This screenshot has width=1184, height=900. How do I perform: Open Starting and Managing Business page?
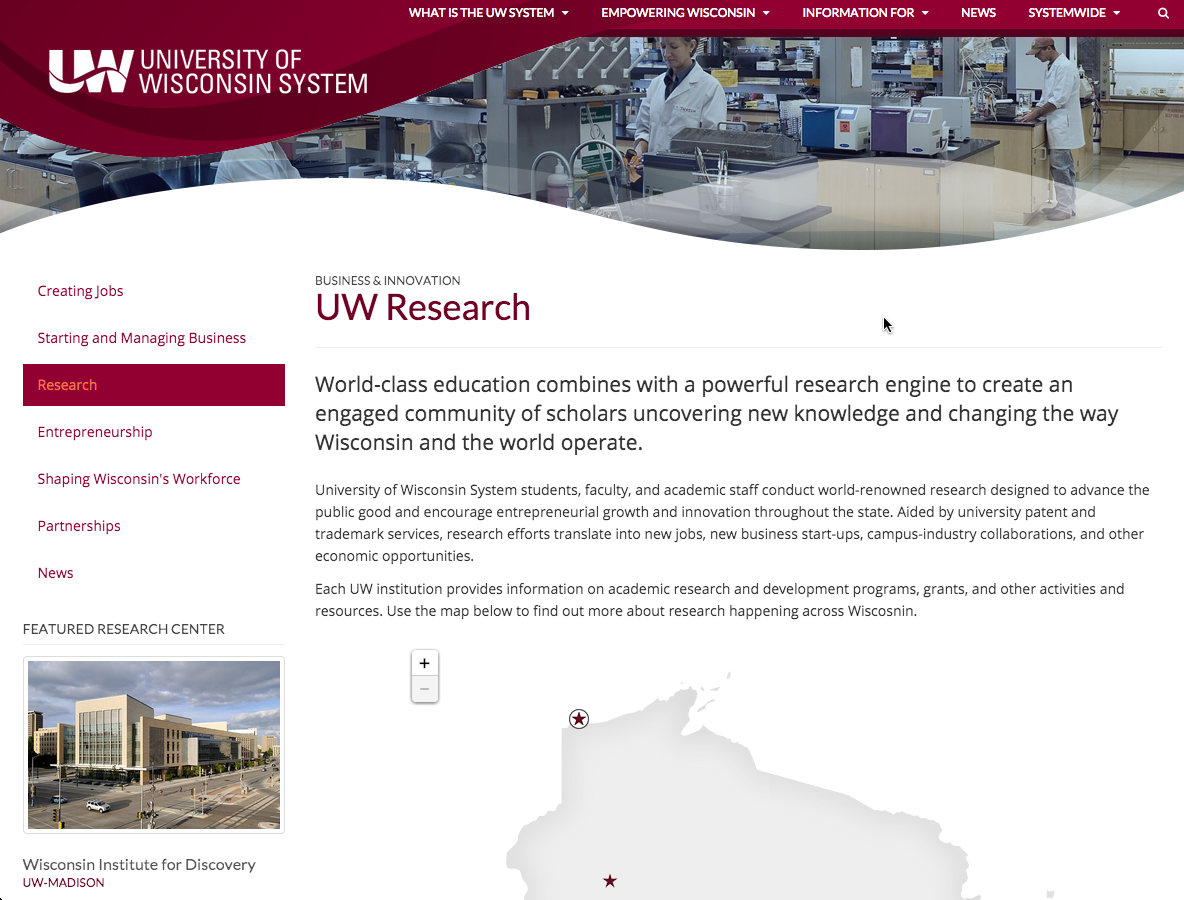click(142, 338)
